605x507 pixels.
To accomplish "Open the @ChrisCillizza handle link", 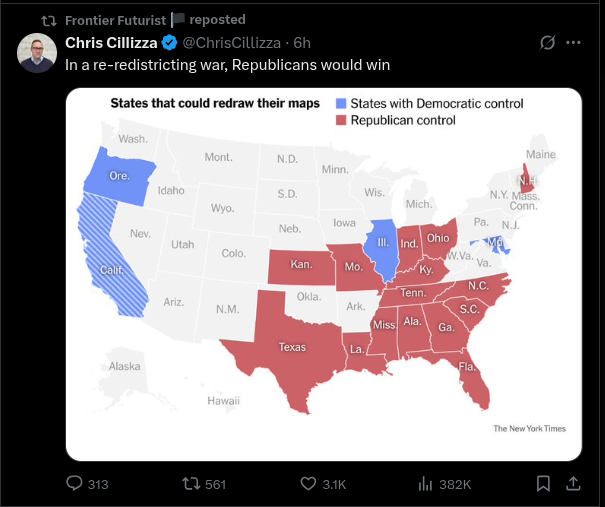I will click(x=229, y=42).
